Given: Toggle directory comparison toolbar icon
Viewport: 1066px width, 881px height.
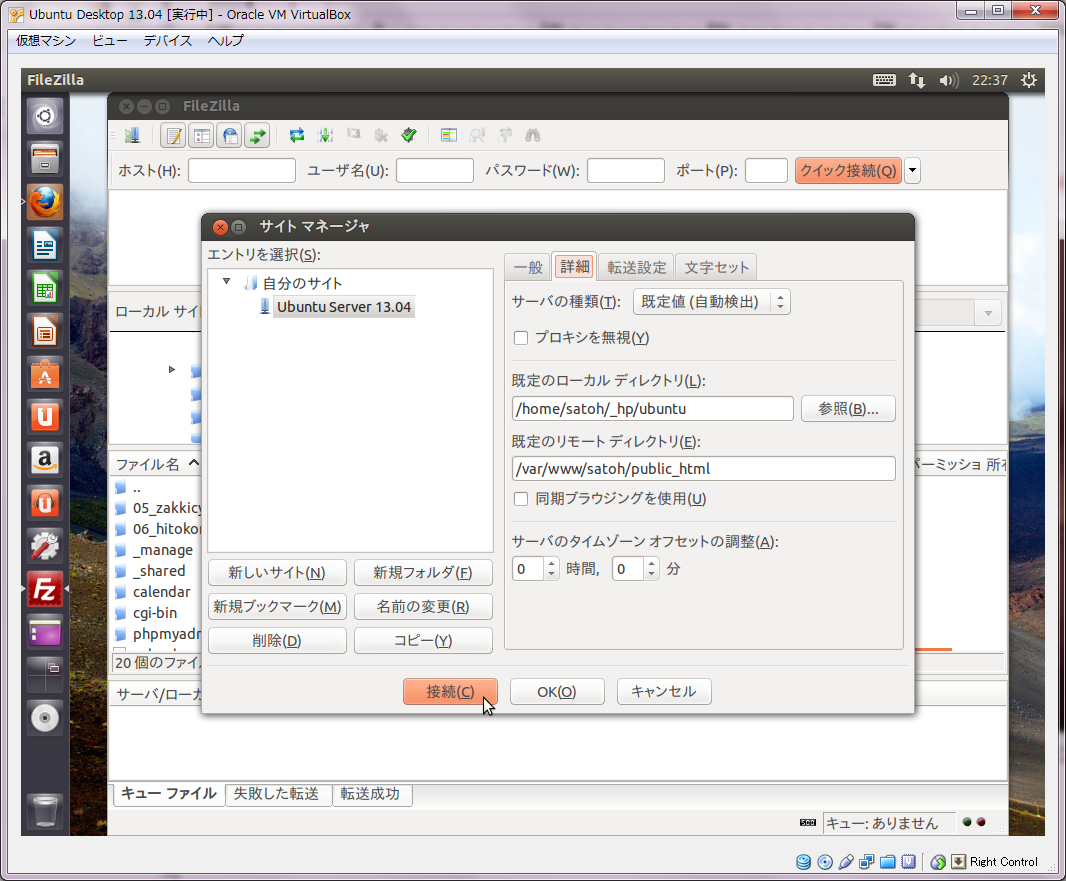Looking at the screenshot, I should [x=477, y=135].
